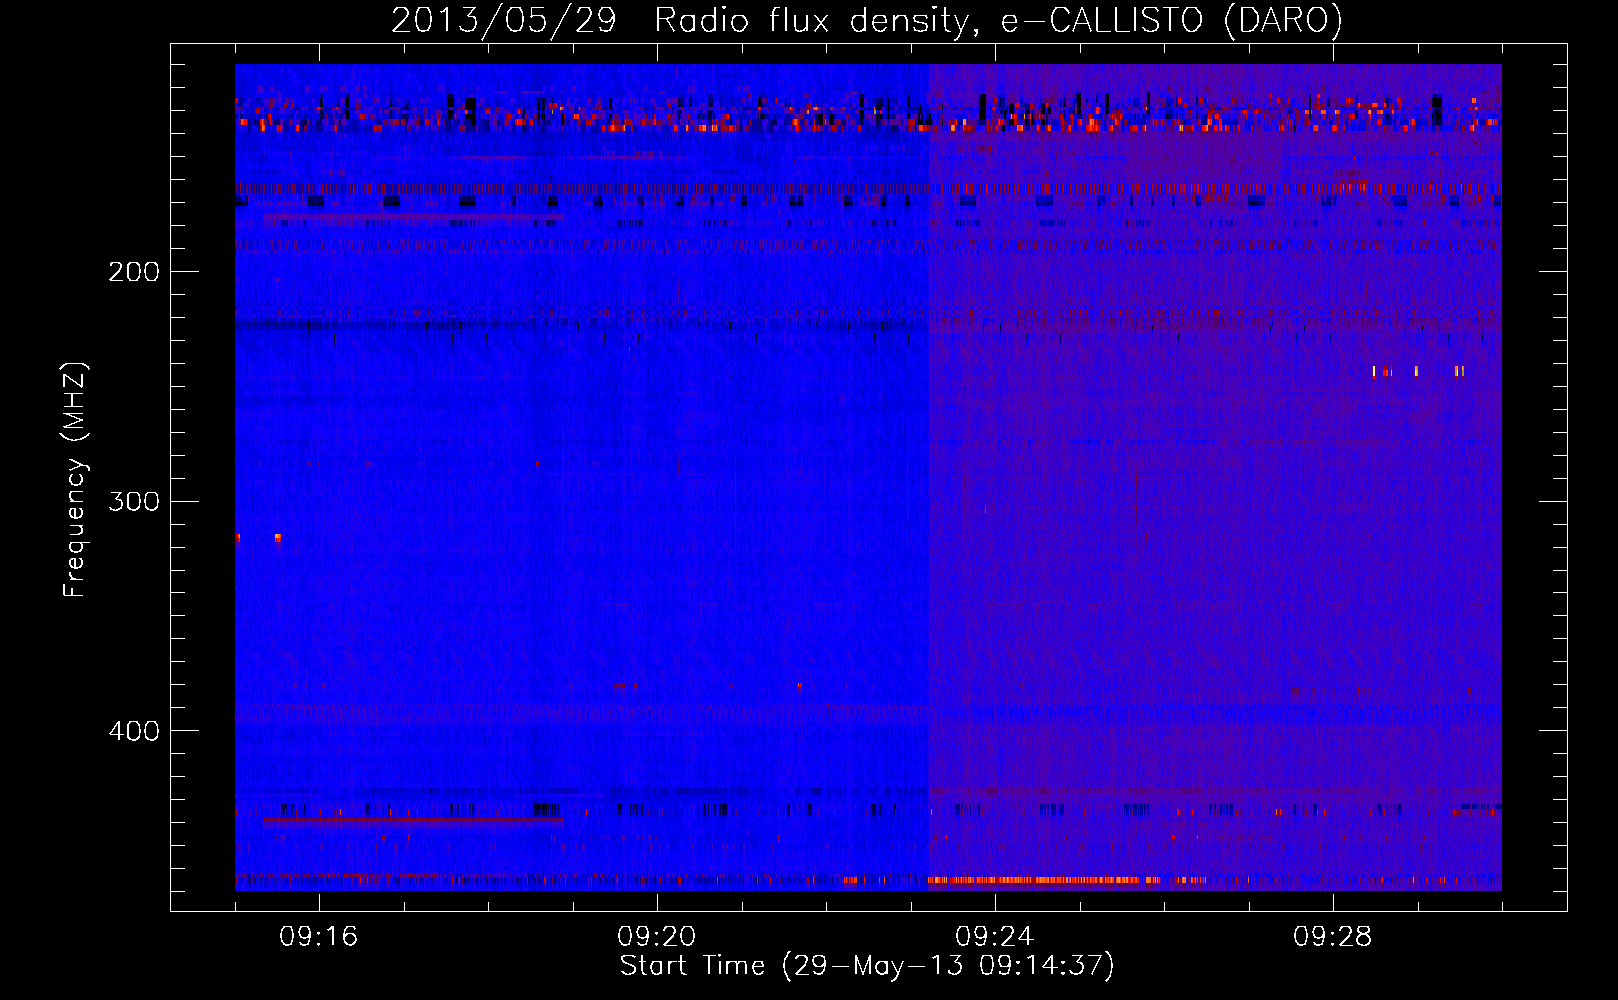This screenshot has height=1000, width=1618.
Task: Click the 09:24 time tick label
Action: (x=995, y=937)
